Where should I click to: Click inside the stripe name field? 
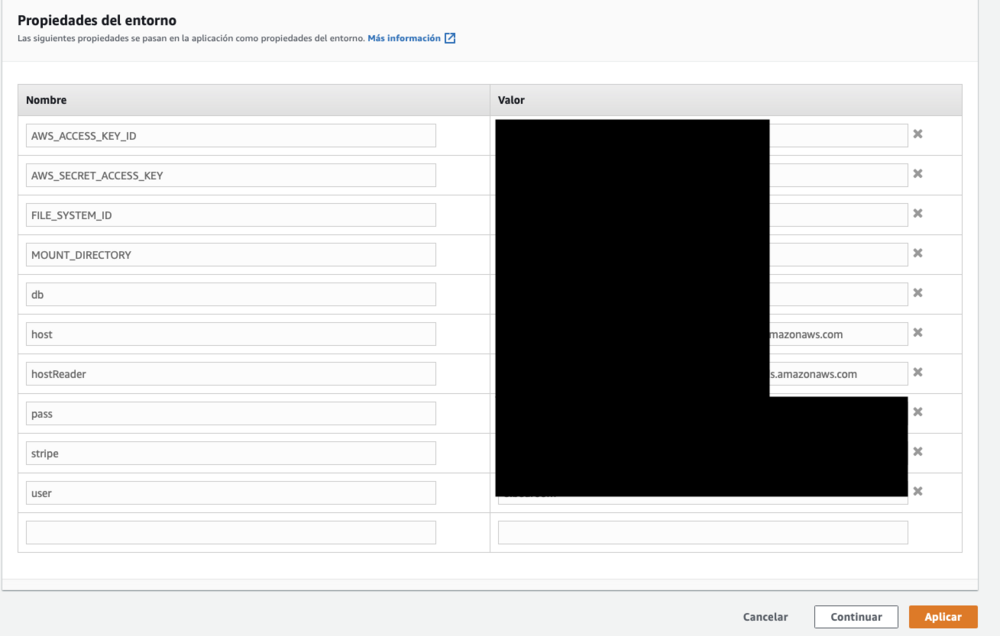(230, 452)
